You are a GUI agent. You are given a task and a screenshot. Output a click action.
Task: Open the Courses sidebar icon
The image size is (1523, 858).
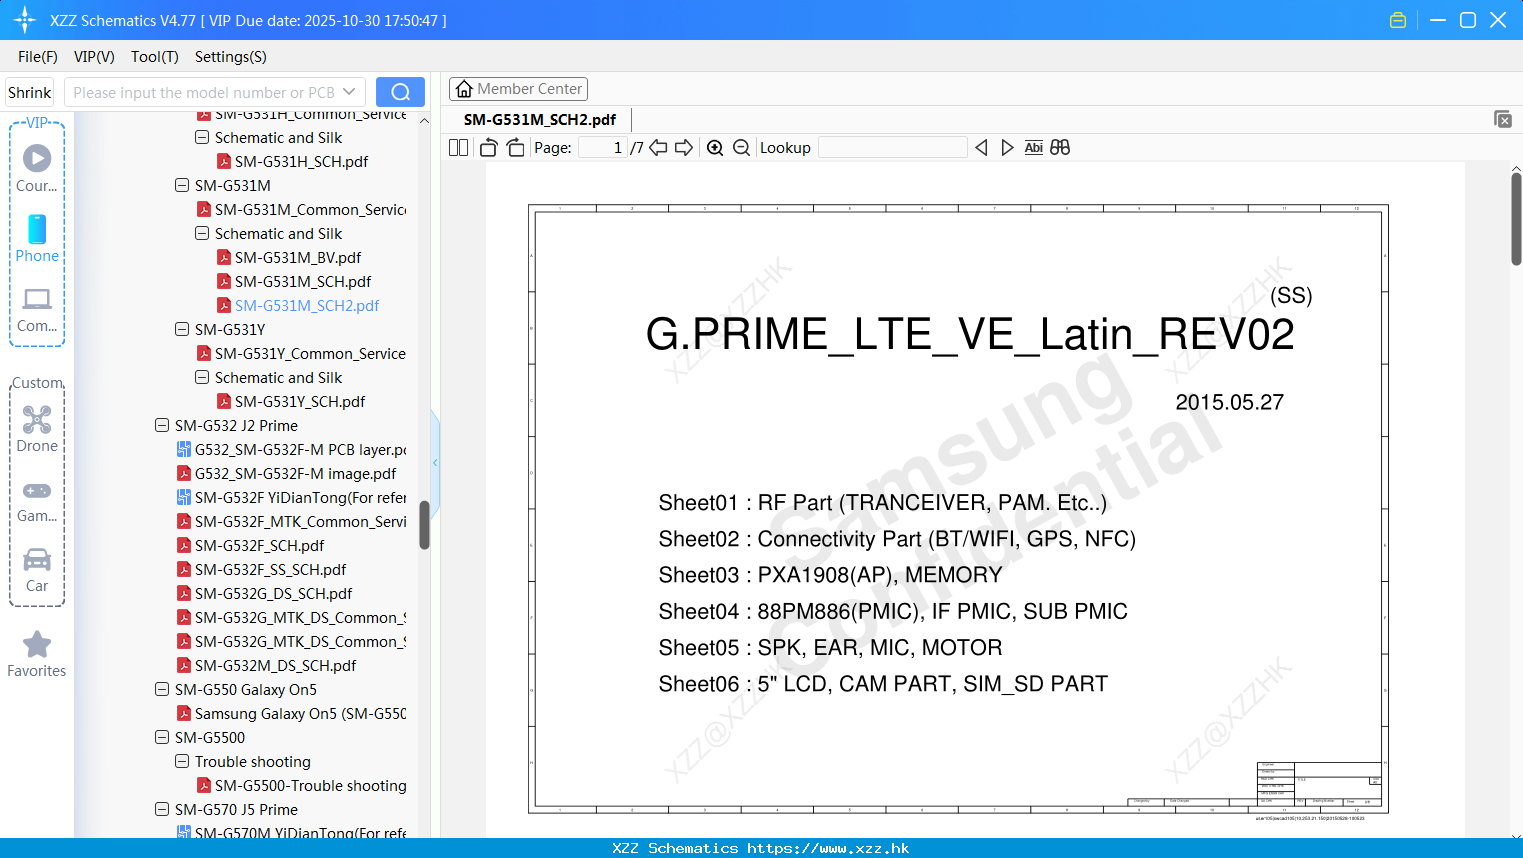point(37,158)
